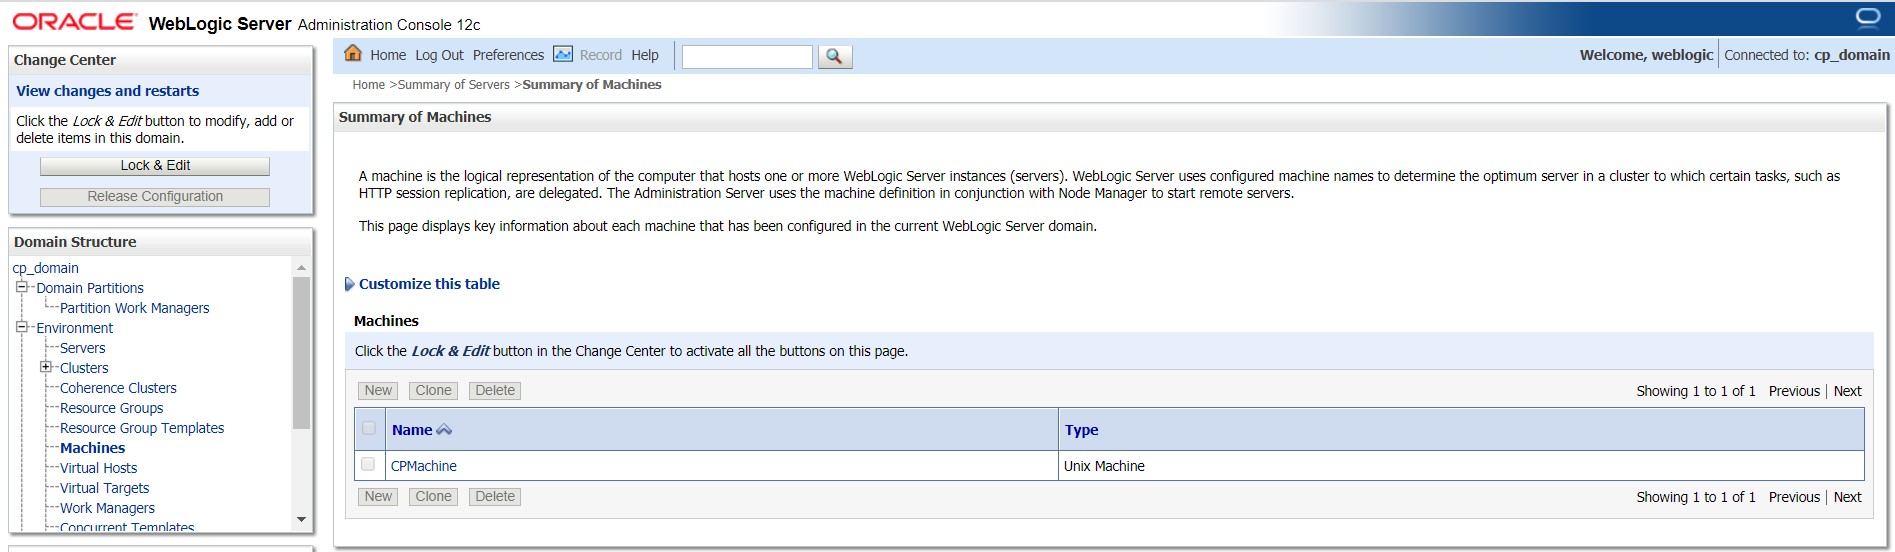Select Servers in Domain Structure
The image size is (1895, 552).
[82, 348]
